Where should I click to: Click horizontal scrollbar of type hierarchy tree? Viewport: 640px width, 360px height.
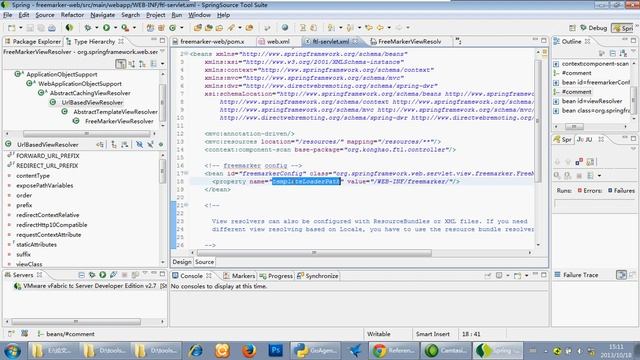click(86, 134)
